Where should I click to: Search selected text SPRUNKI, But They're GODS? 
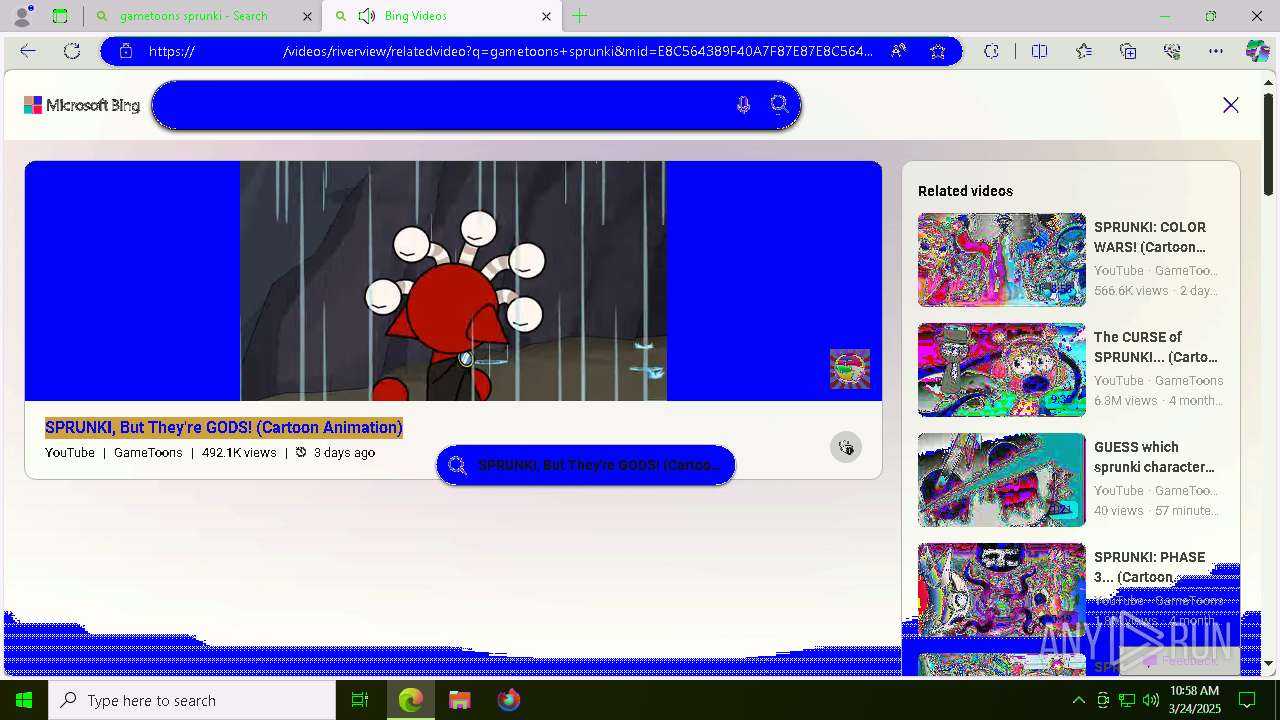586,465
